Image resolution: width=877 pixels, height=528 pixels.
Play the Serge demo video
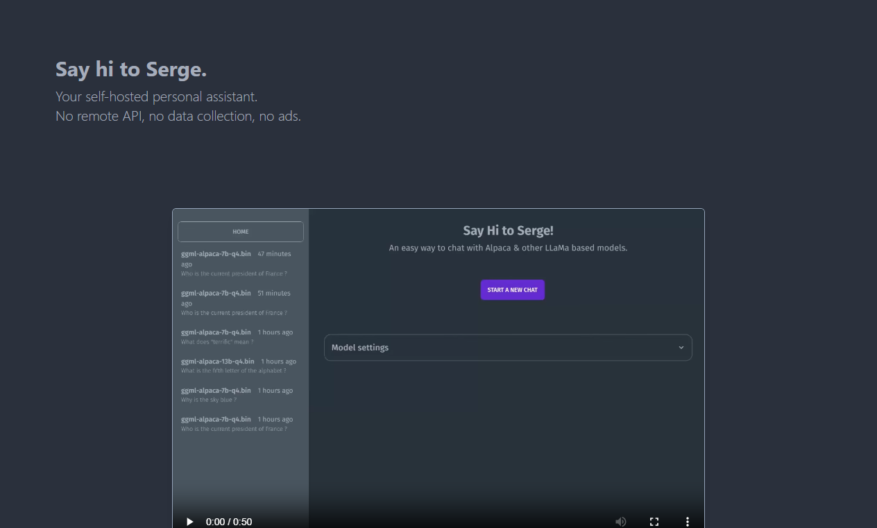pos(190,521)
